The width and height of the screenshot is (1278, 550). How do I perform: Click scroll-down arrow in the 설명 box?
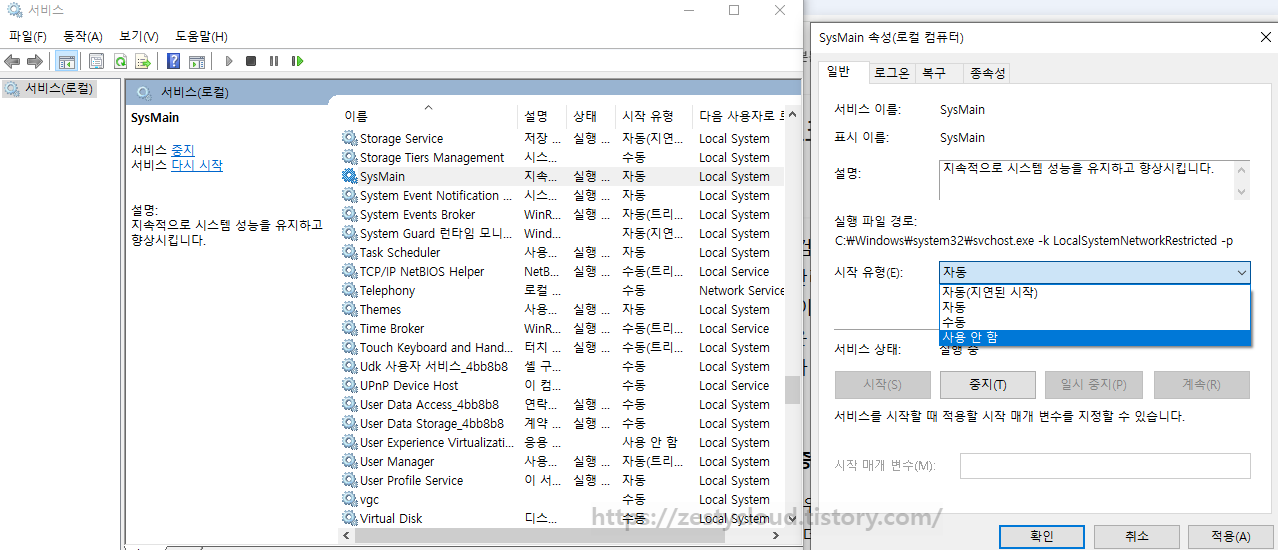(1242, 191)
